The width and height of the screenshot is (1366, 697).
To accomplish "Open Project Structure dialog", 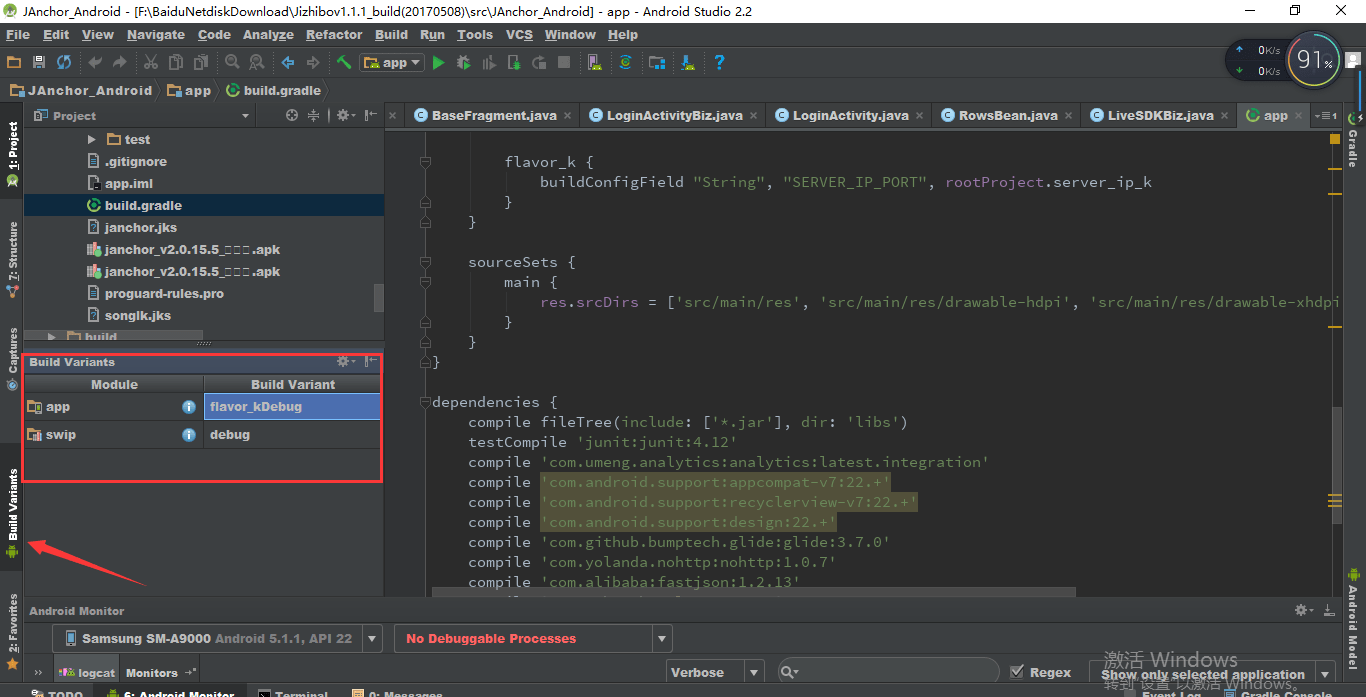I will pyautogui.click(x=657, y=61).
